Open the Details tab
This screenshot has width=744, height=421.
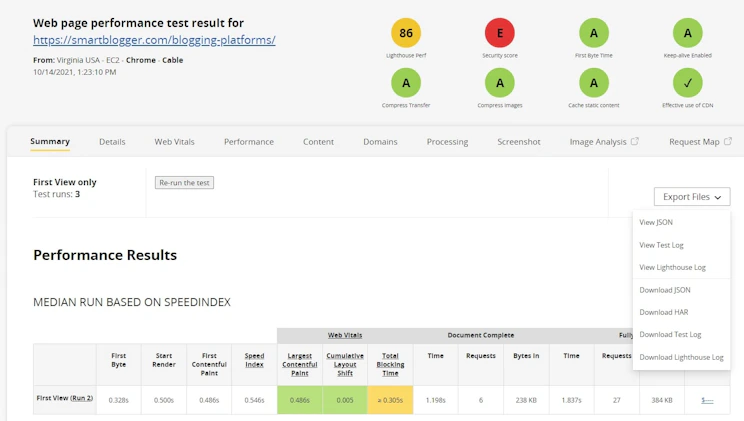pos(112,141)
